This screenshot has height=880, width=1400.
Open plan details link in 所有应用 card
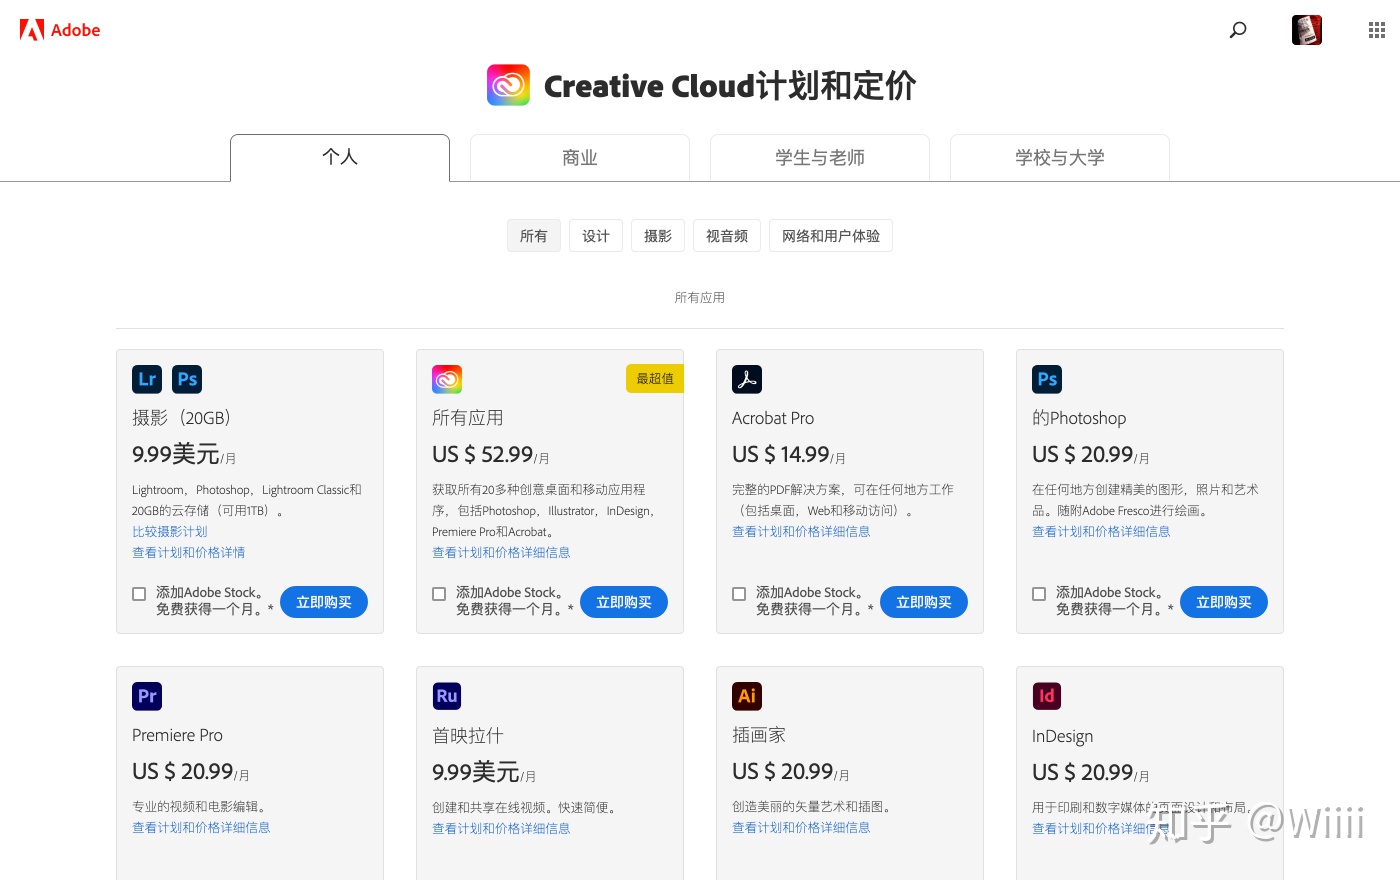[x=501, y=552]
